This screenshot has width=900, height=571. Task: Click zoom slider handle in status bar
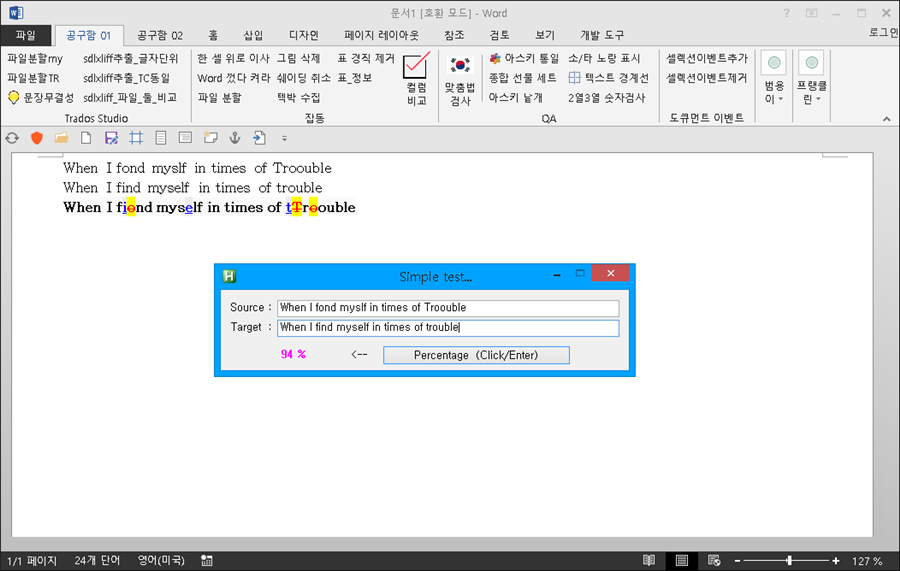(x=790, y=560)
